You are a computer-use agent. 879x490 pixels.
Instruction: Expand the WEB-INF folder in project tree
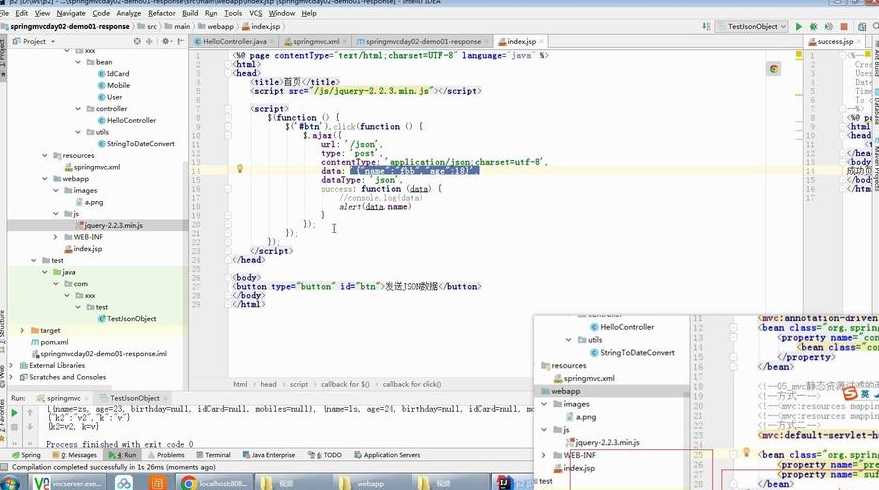(55, 237)
